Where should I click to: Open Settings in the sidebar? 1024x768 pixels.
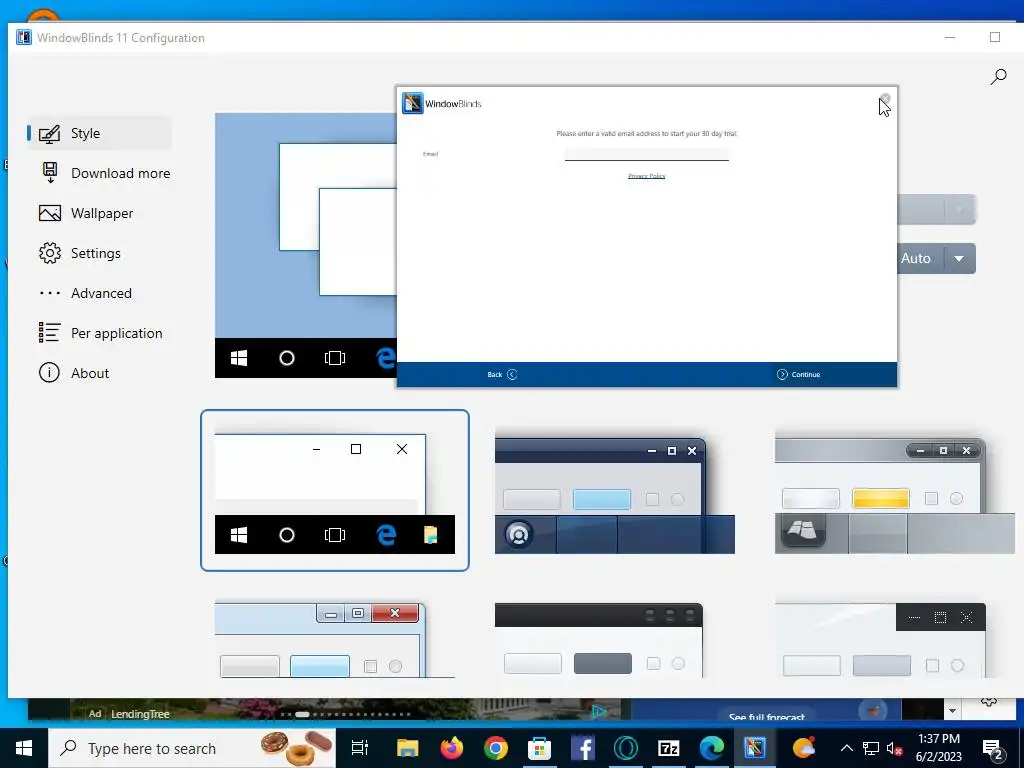pyautogui.click(x=80, y=253)
